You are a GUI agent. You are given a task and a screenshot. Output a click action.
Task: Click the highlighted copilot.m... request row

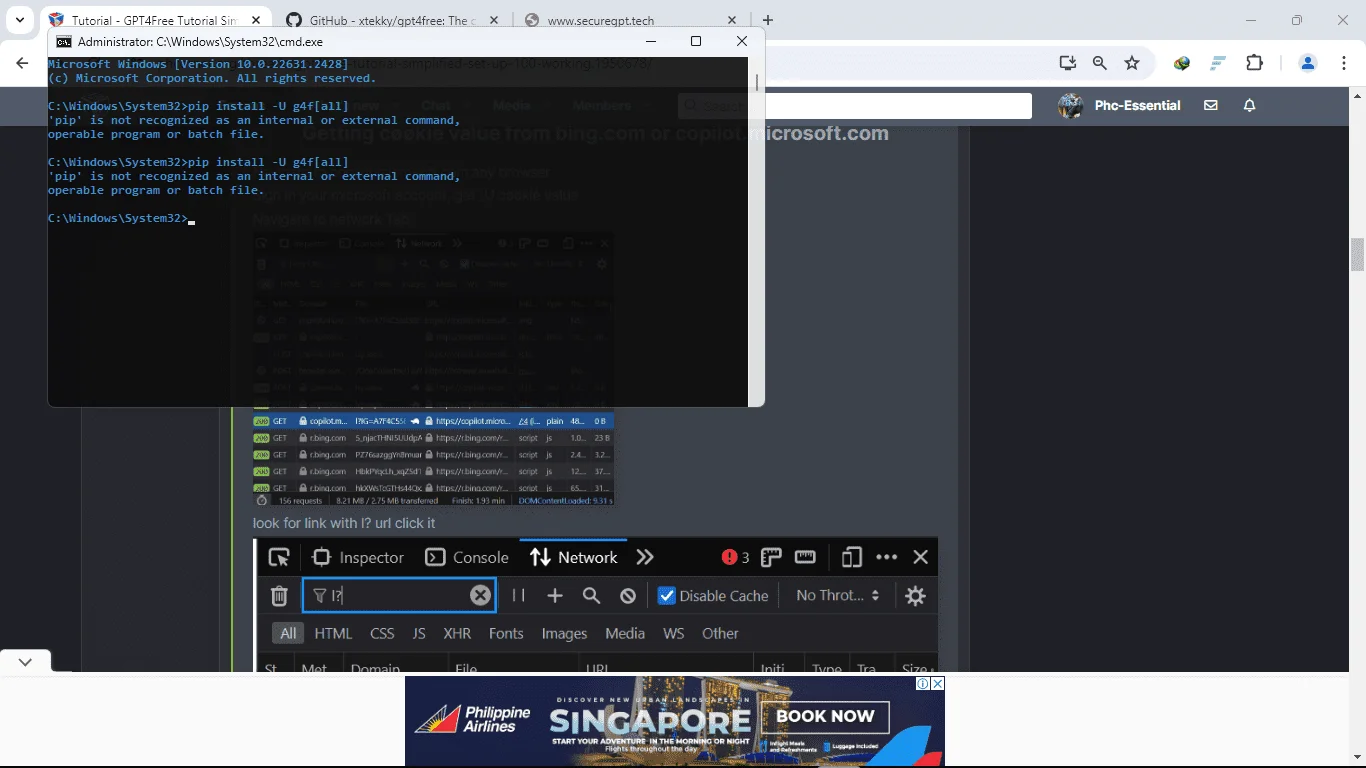(433, 421)
